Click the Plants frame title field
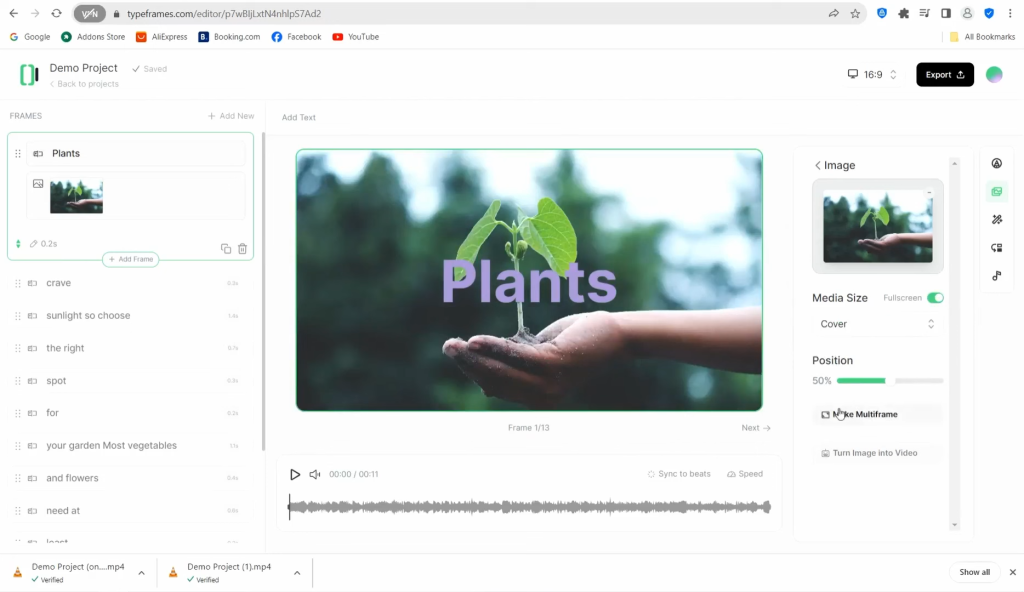This screenshot has width=1024, height=592. (136, 154)
